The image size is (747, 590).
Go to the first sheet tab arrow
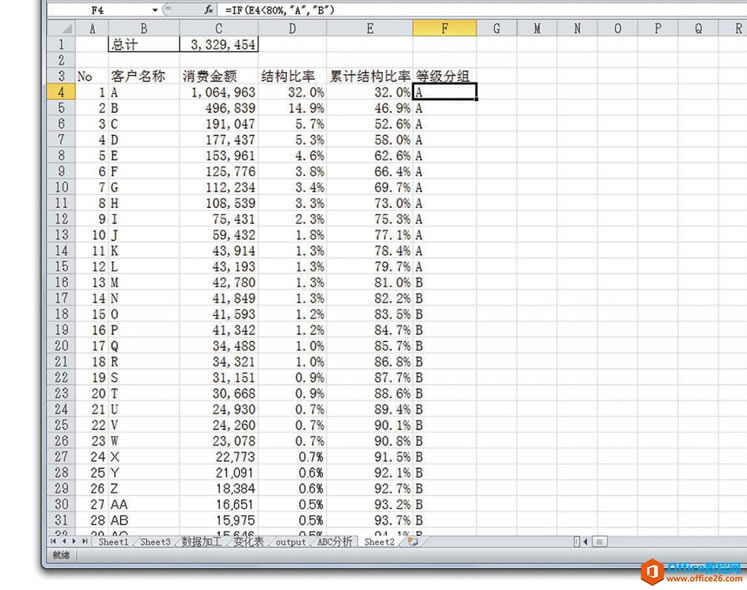53,541
